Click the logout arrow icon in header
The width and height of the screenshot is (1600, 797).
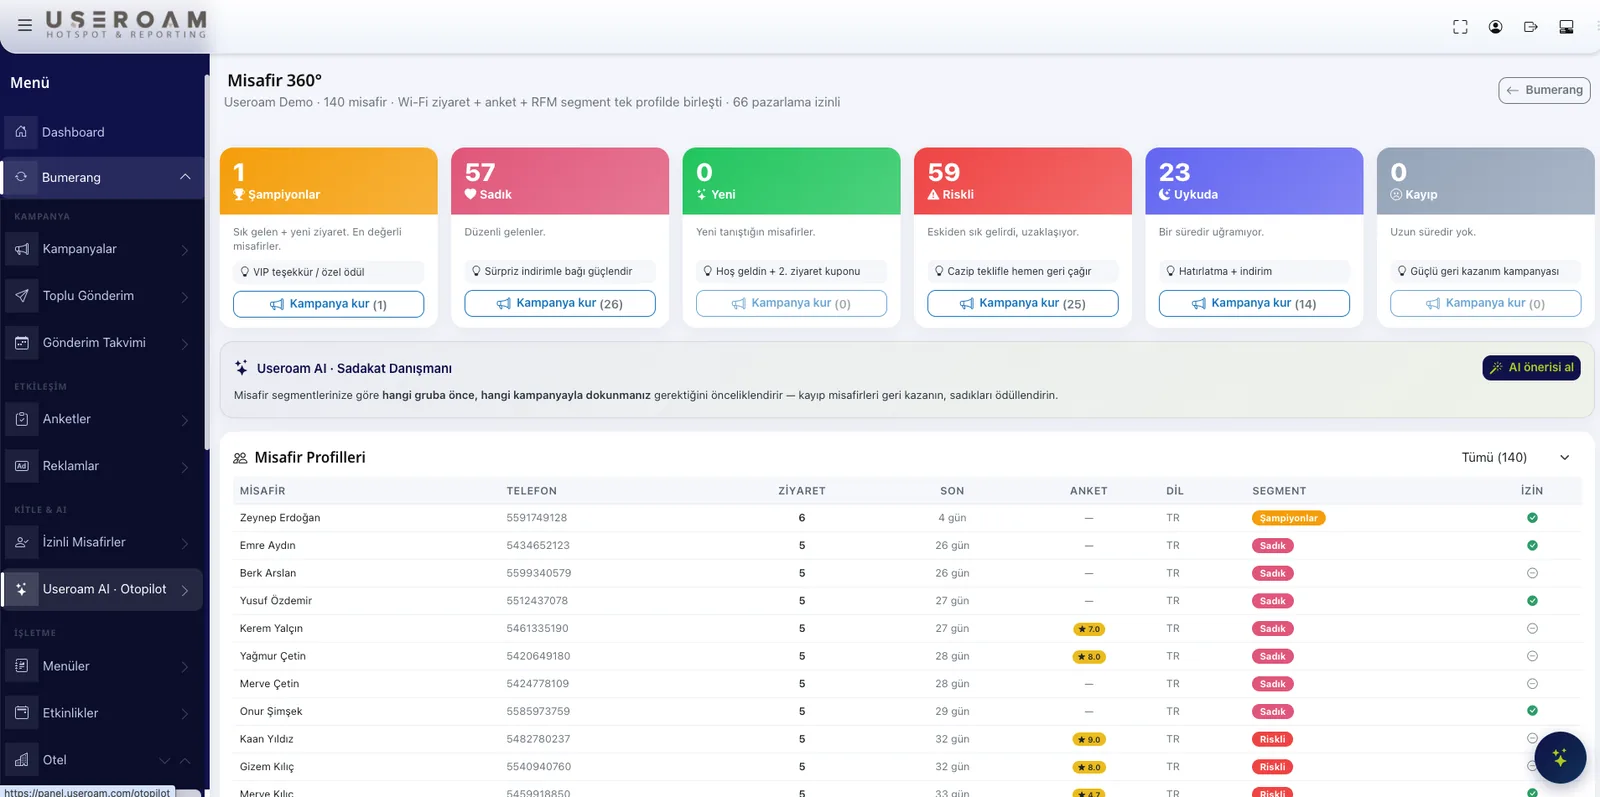point(1530,27)
